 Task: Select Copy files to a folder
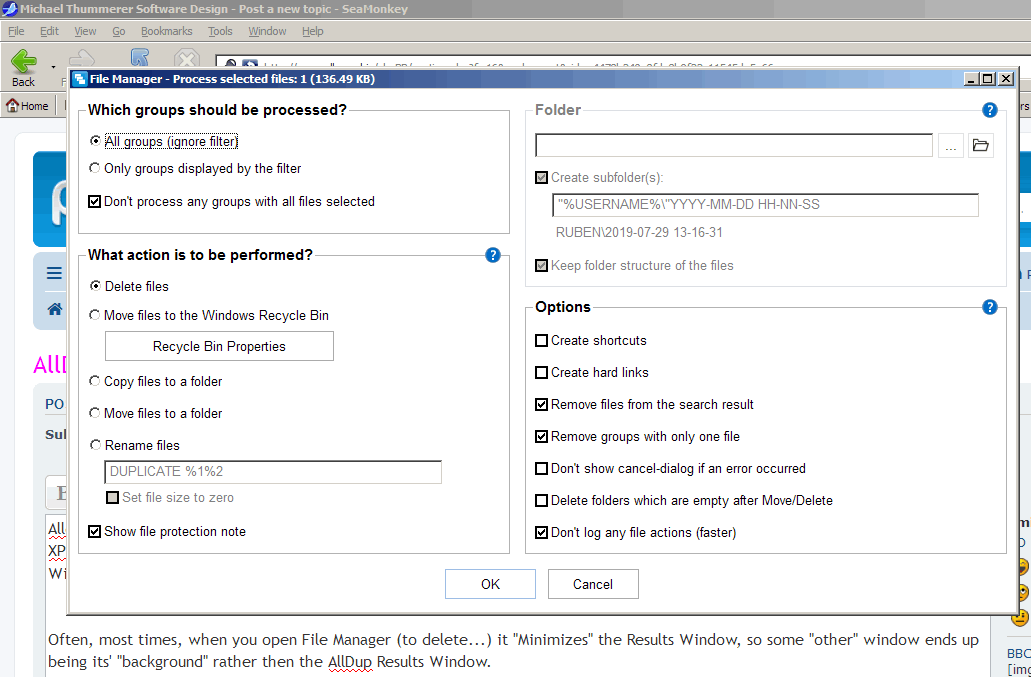(x=95, y=382)
